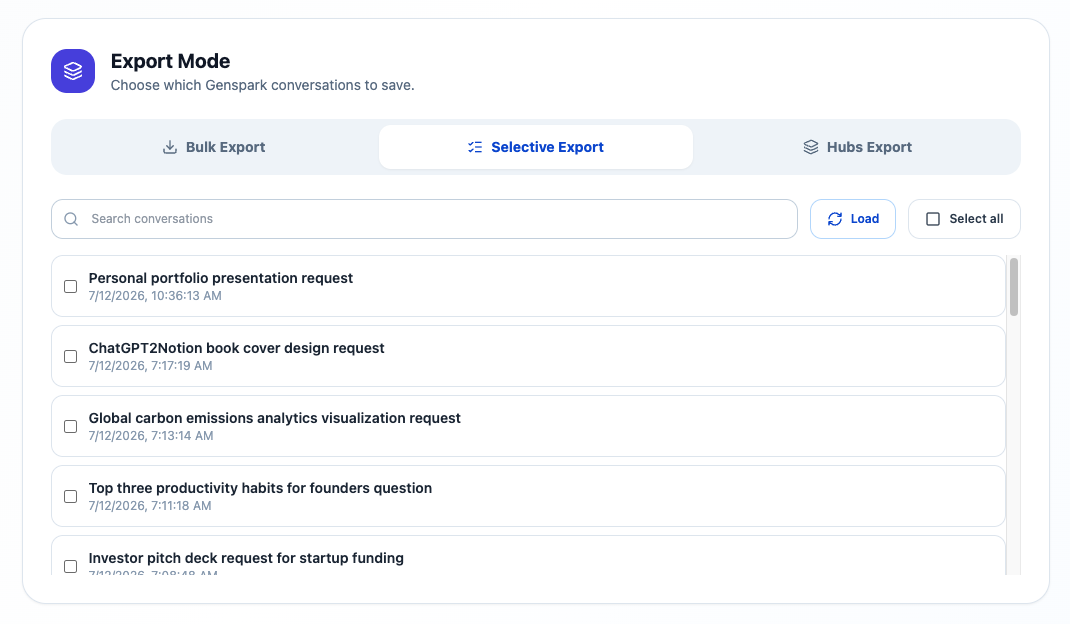Click the layers icon beside Hubs Export
This screenshot has height=624, width=1070.
[811, 147]
